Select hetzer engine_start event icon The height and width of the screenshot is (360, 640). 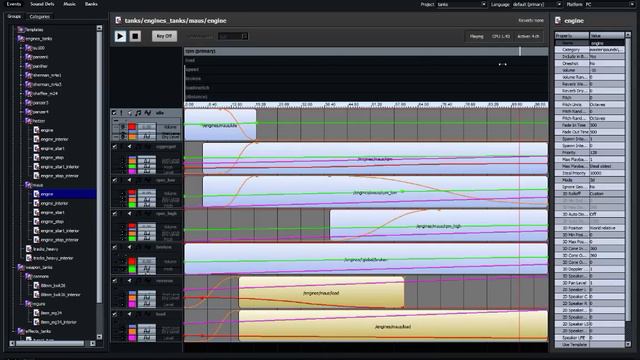[36, 149]
